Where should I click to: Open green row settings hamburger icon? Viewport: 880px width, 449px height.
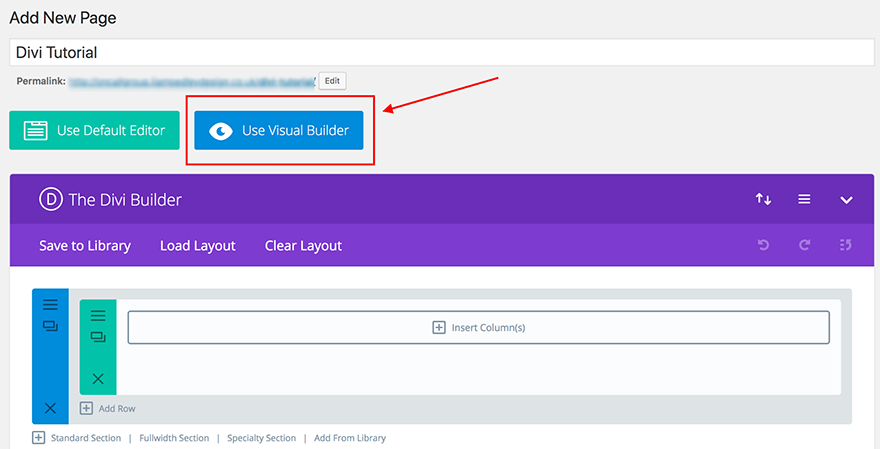98,315
